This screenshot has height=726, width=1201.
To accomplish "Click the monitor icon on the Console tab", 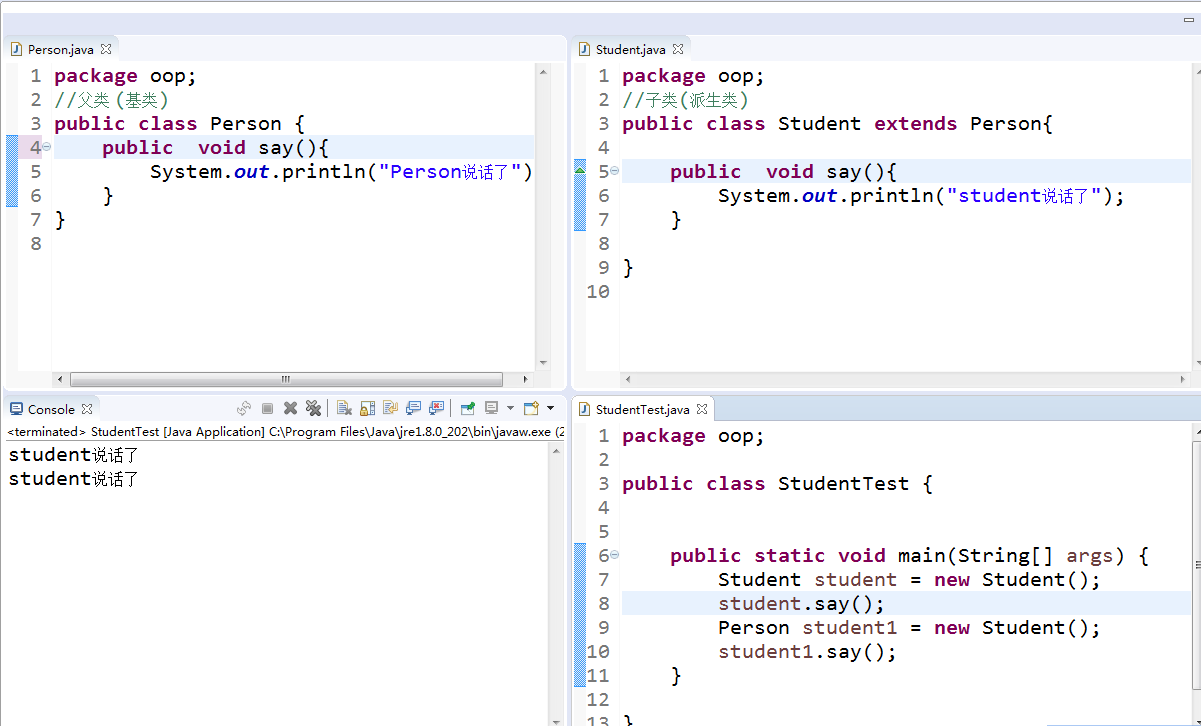I will pos(16,409).
